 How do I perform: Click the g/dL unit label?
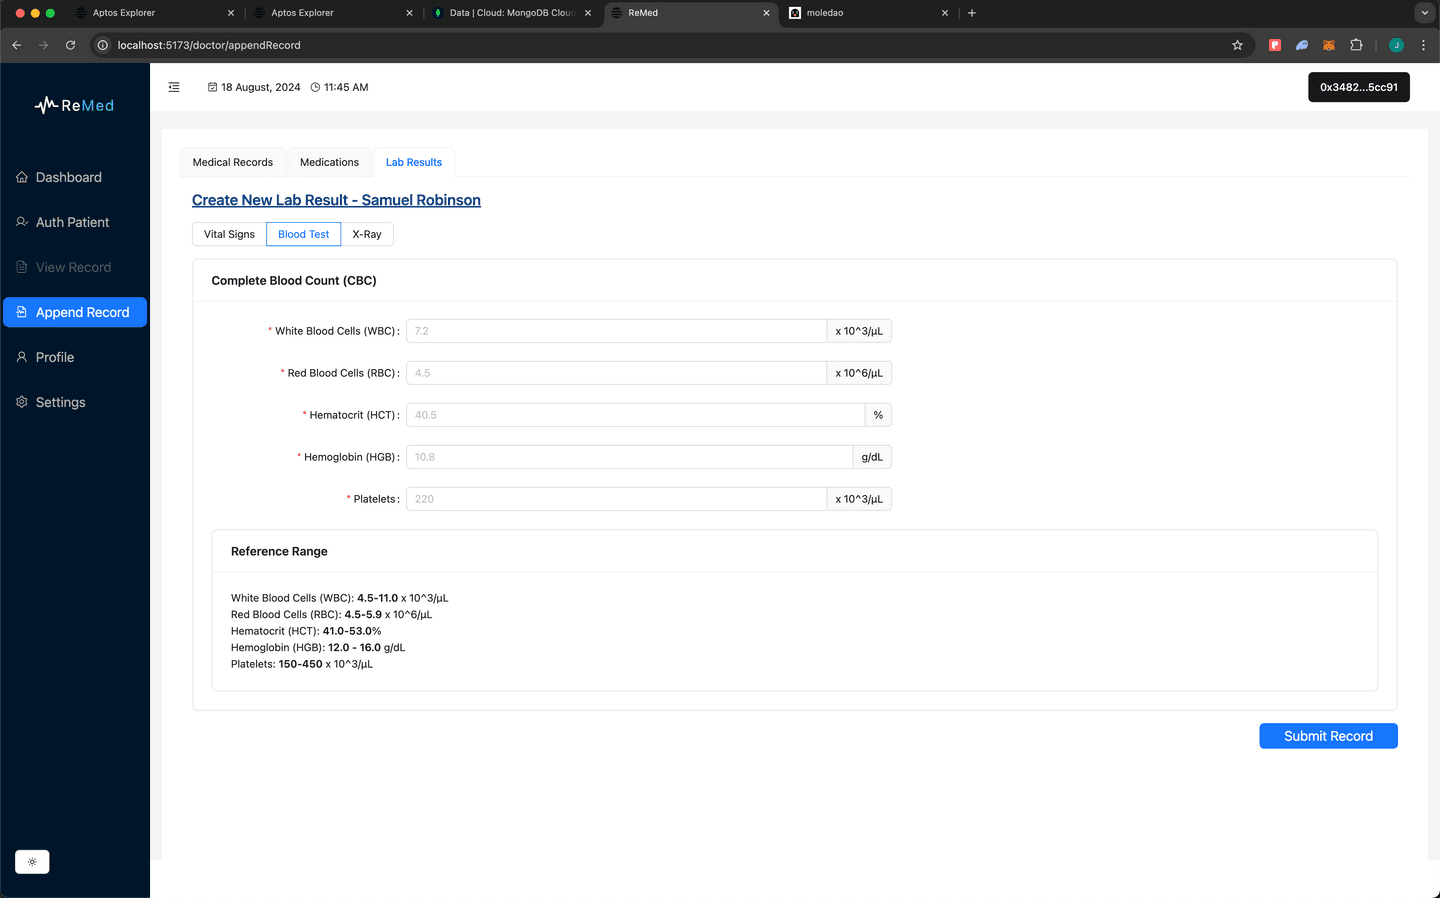(872, 457)
